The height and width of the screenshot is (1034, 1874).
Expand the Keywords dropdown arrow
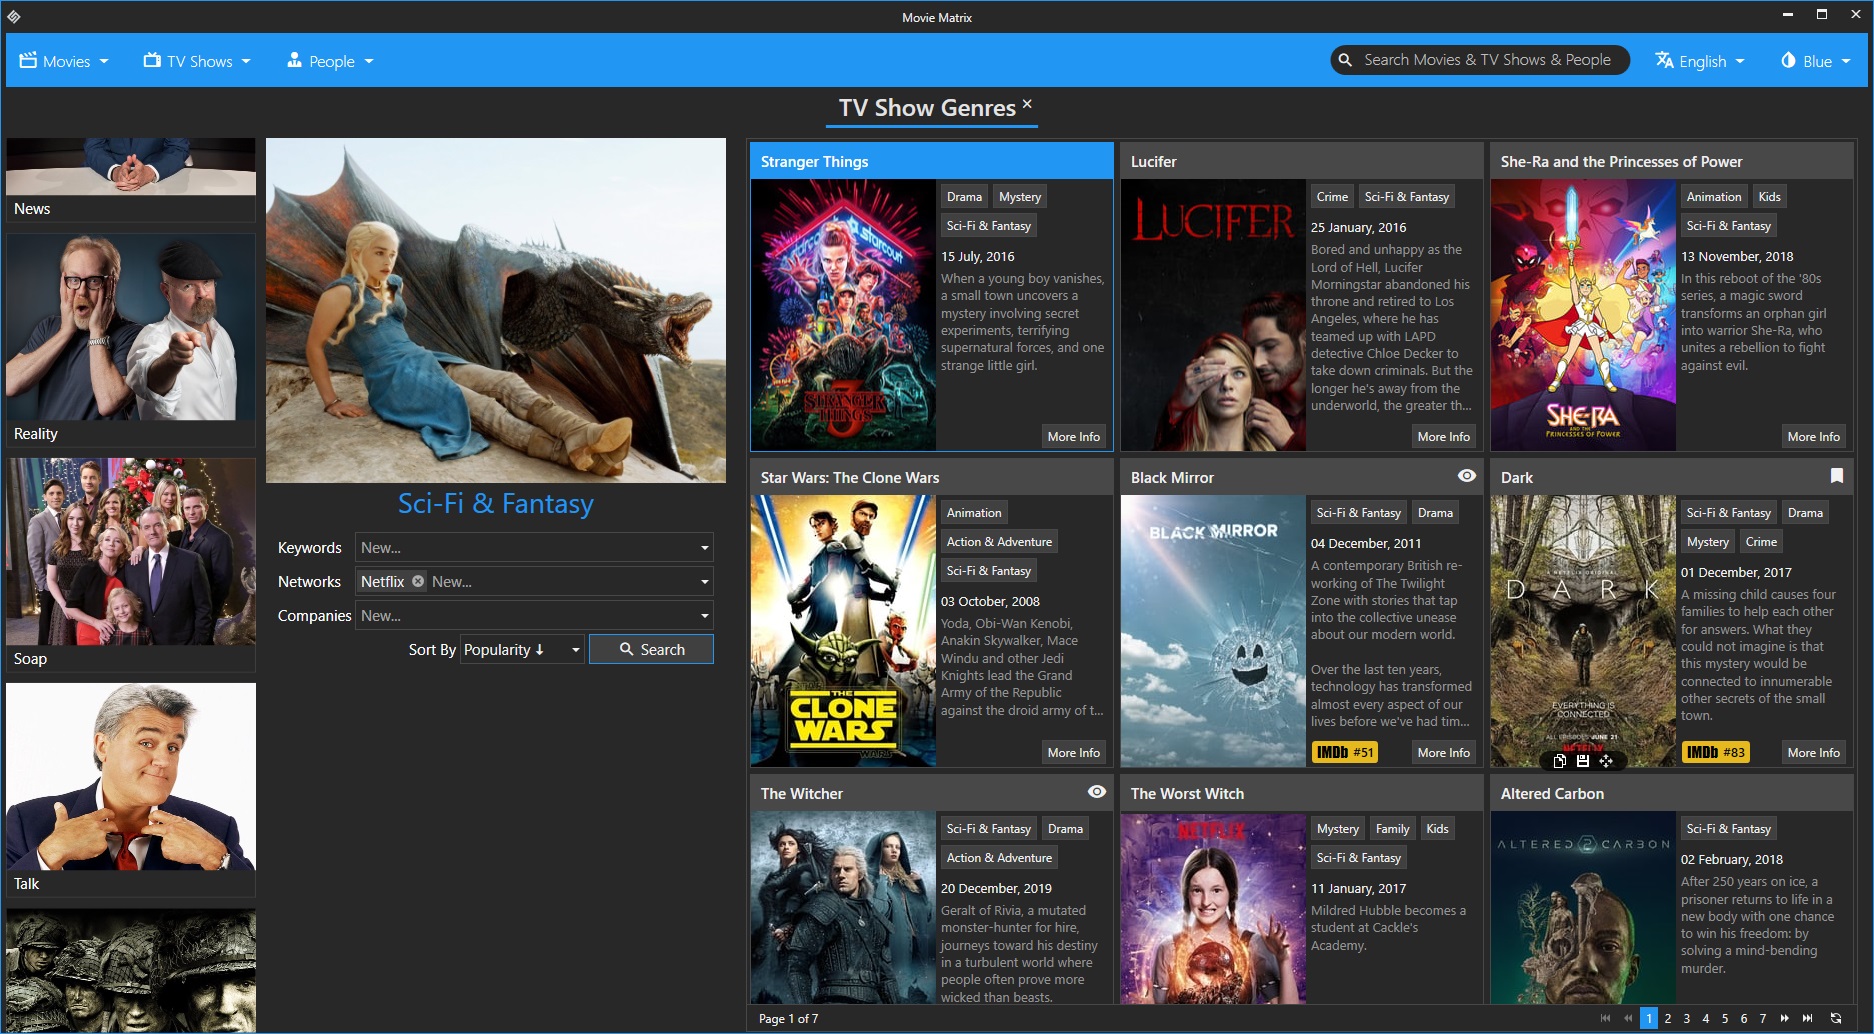[x=704, y=548]
